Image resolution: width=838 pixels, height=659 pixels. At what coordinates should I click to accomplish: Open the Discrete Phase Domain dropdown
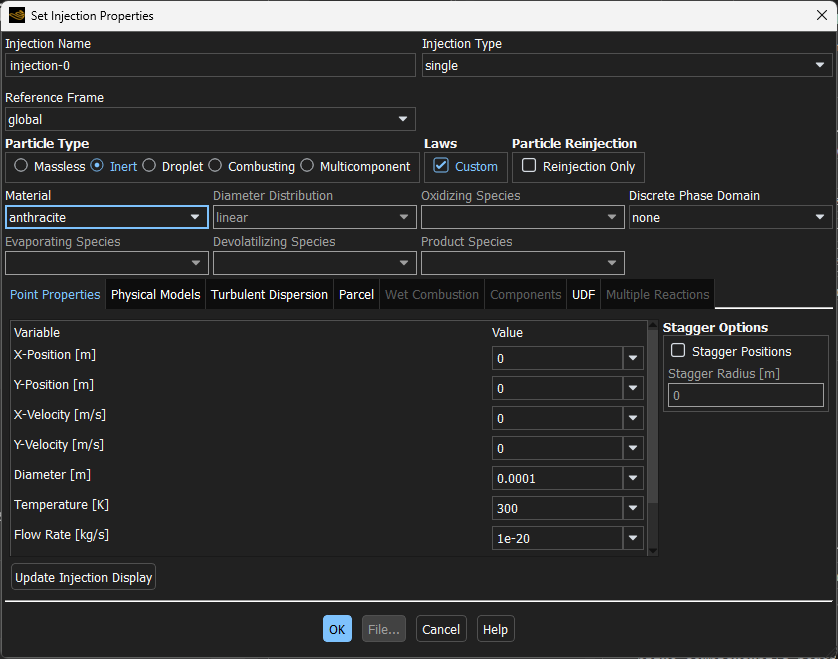coord(730,217)
